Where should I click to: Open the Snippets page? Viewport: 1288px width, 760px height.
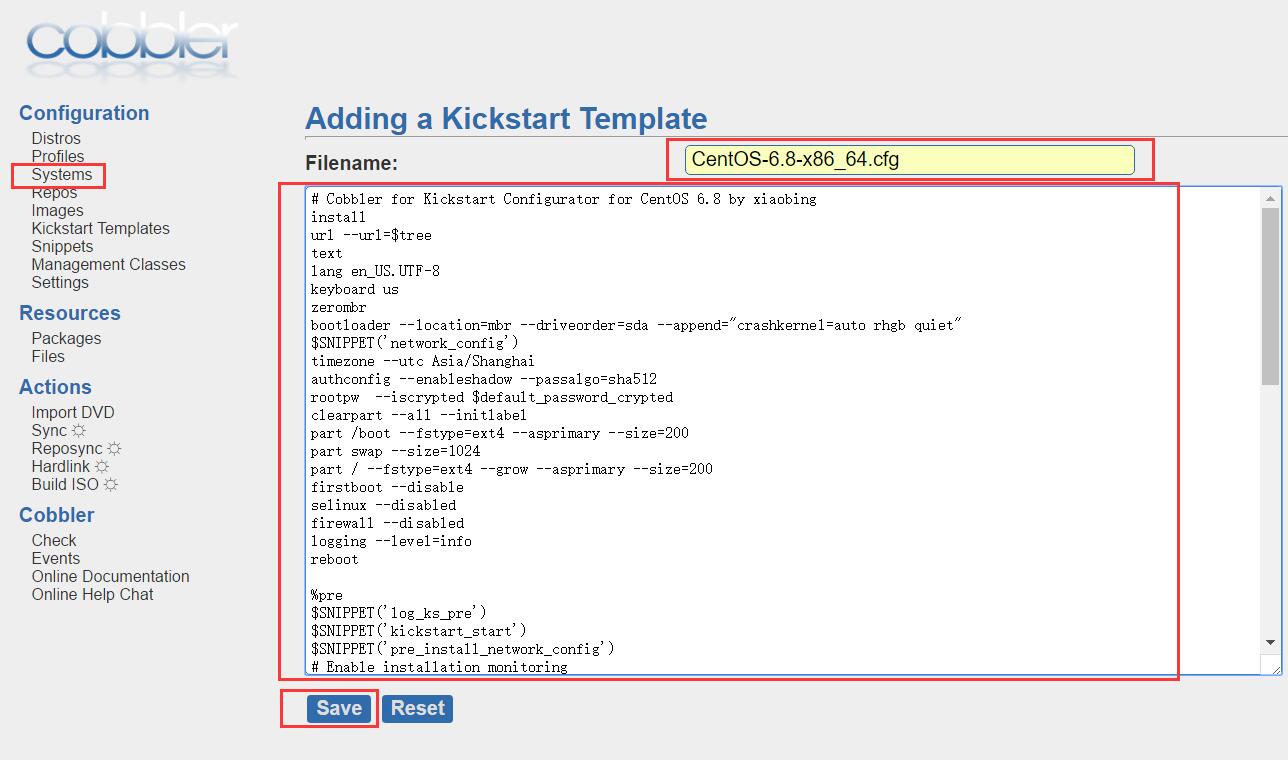[x=62, y=246]
